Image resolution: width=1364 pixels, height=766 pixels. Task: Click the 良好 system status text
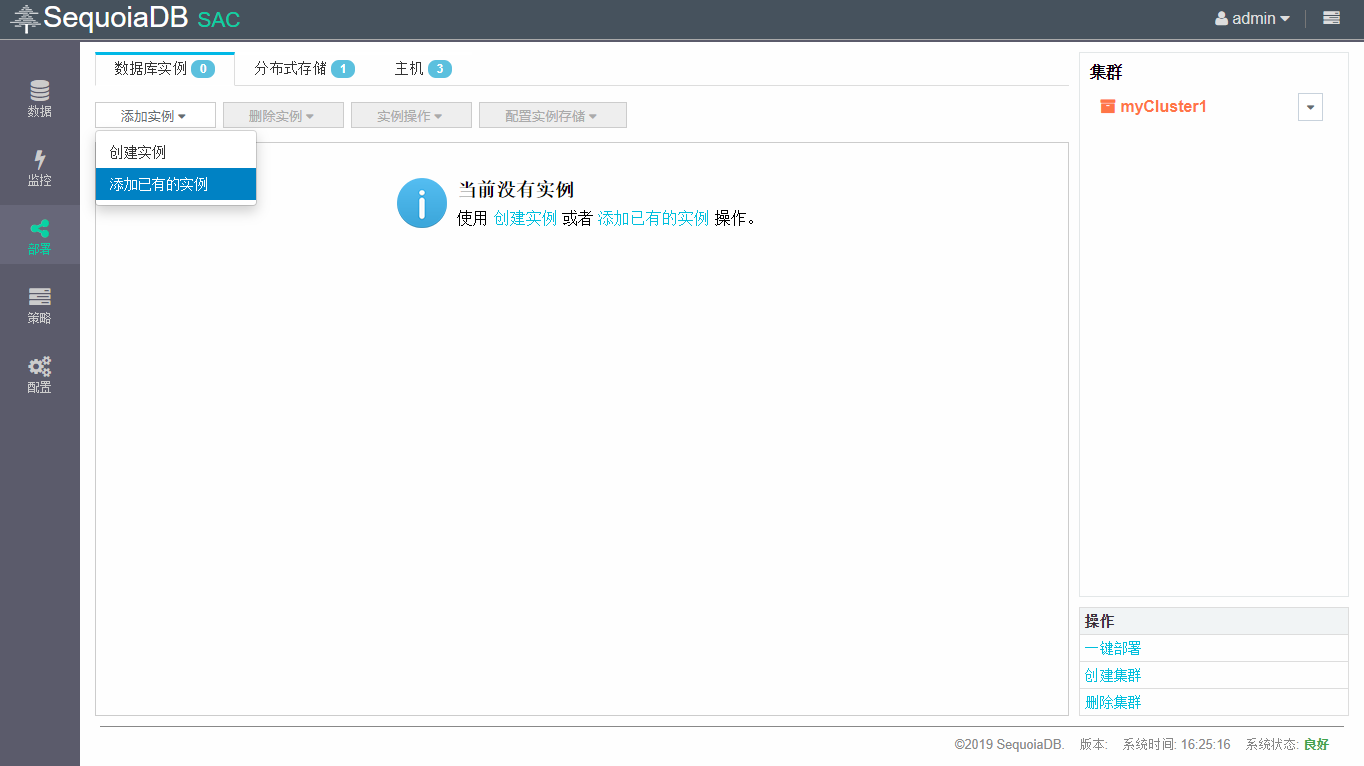pyautogui.click(x=1316, y=744)
